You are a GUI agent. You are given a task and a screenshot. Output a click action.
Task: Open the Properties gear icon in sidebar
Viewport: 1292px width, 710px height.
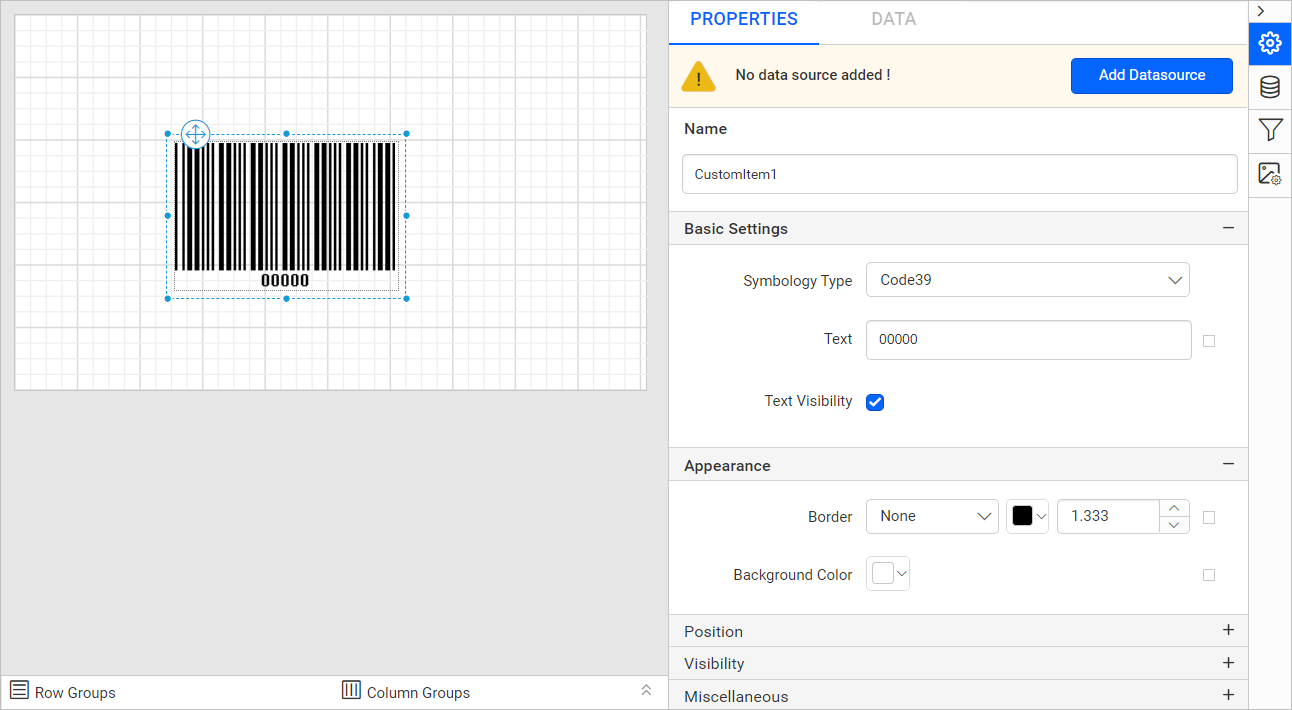pos(1270,43)
